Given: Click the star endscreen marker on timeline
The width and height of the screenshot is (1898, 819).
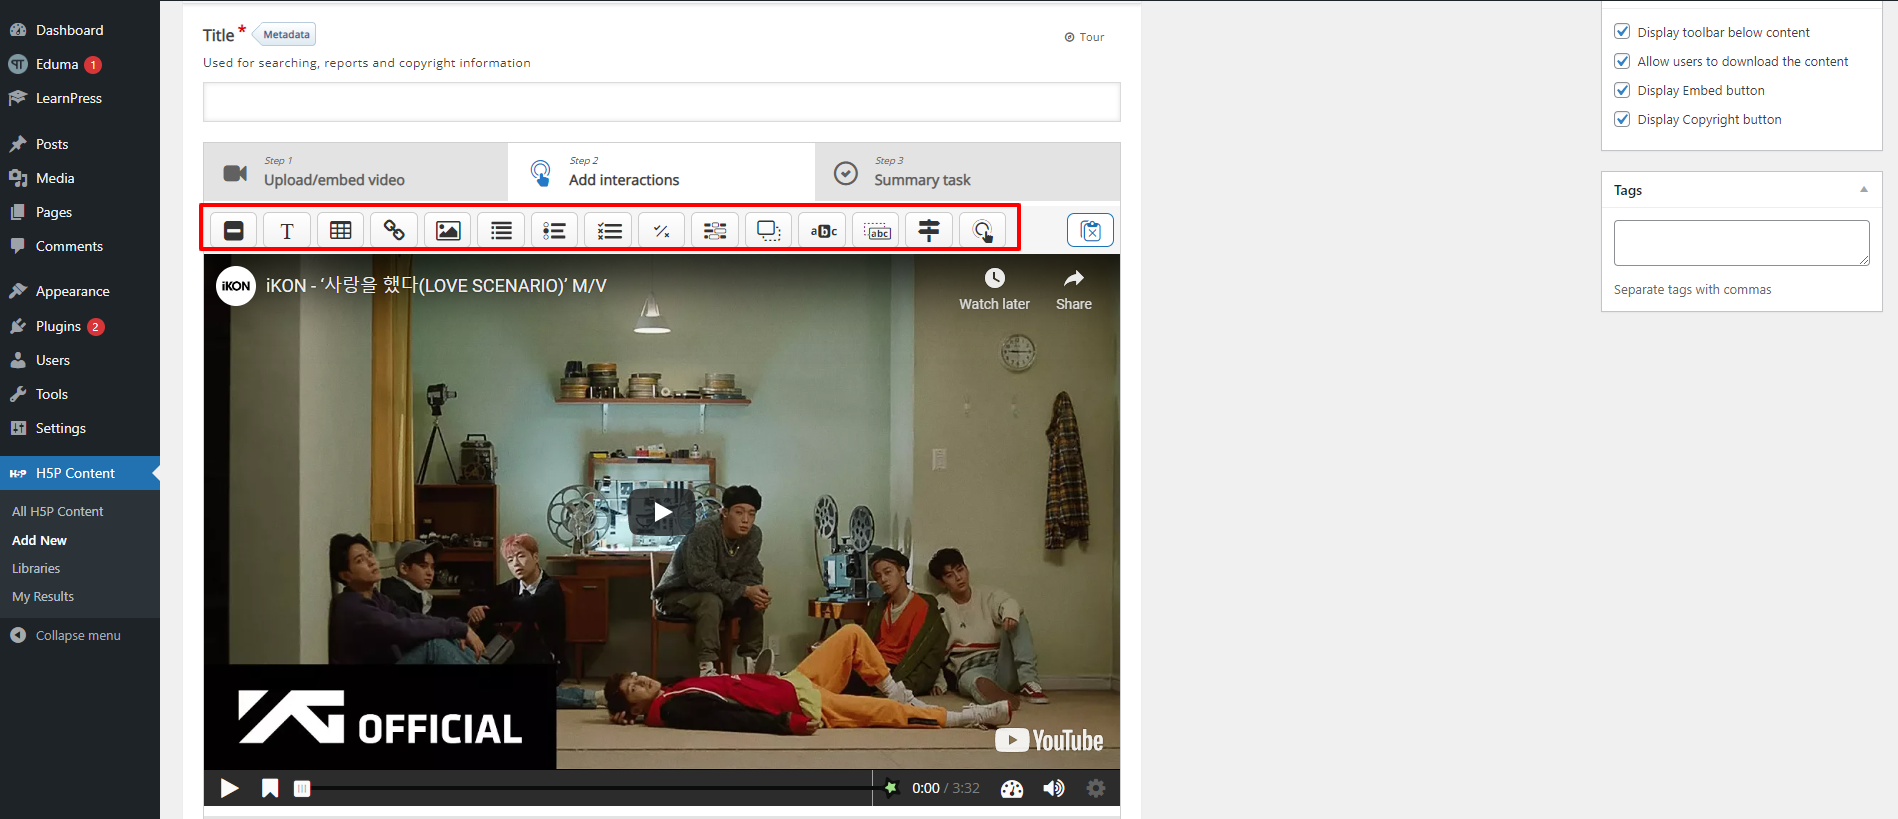Looking at the screenshot, I should [890, 788].
